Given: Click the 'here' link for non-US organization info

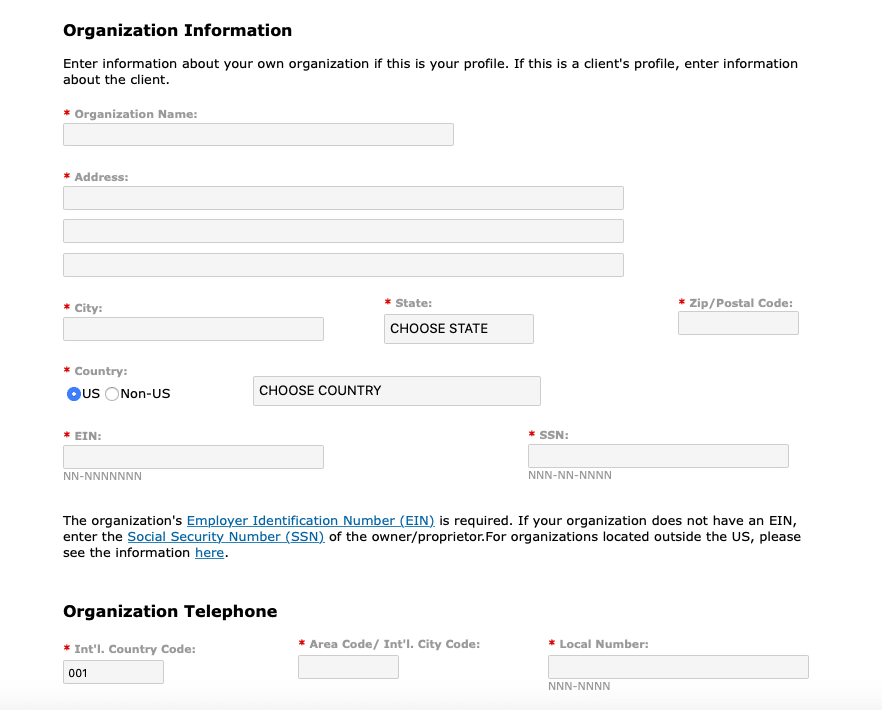Looking at the screenshot, I should (x=209, y=552).
